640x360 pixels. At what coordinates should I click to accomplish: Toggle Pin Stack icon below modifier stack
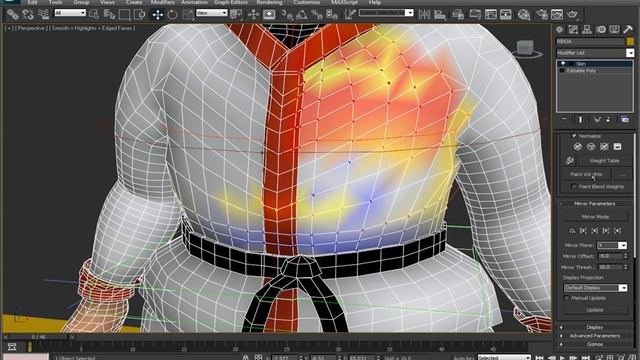[564, 120]
